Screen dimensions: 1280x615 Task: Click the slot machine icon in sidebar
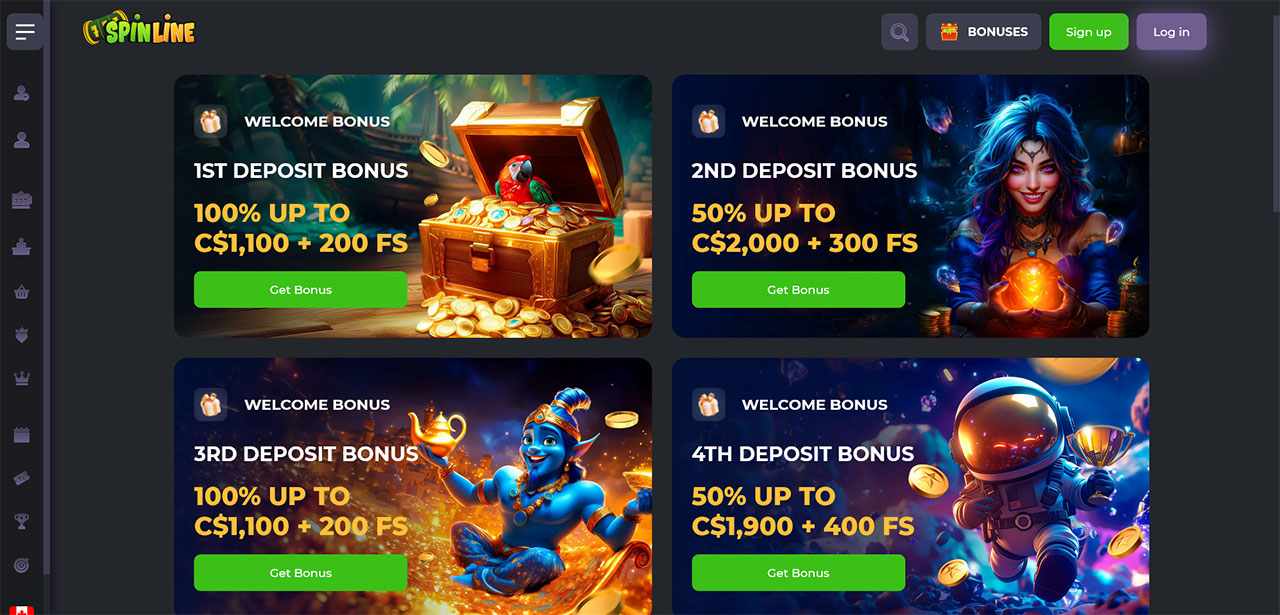tap(21, 200)
